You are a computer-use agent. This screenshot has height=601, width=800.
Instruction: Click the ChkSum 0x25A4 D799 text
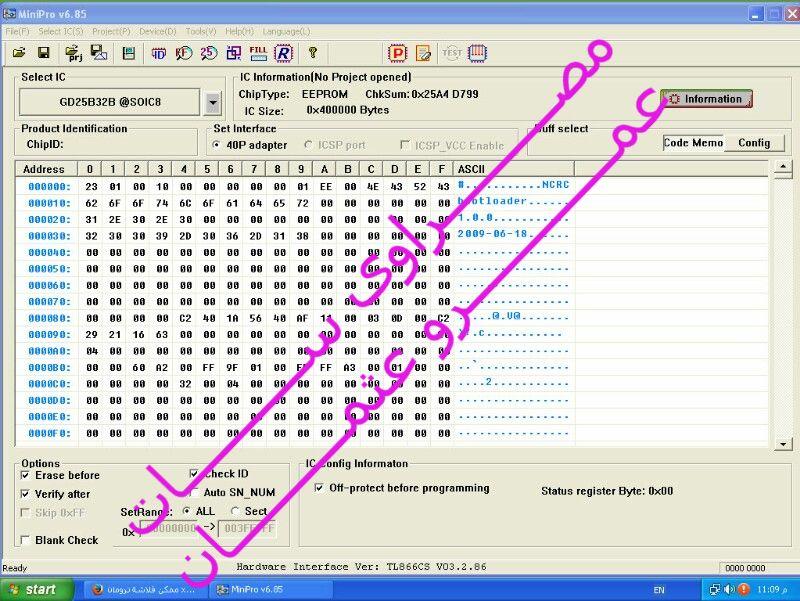tap(422, 94)
